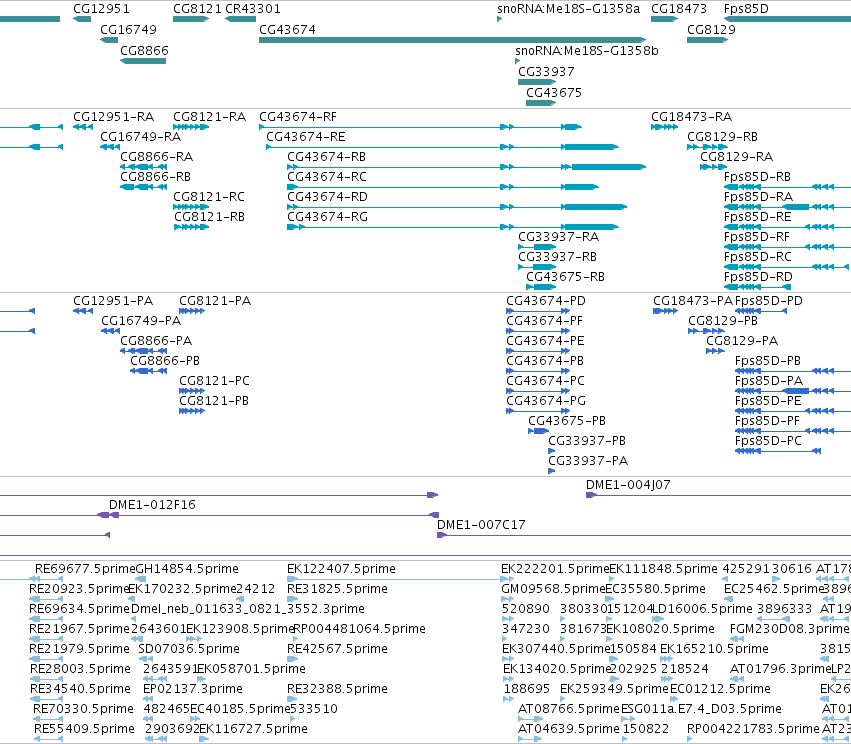
Task: Select snoRNA:Me18S-G1358a label
Action: coord(568,9)
